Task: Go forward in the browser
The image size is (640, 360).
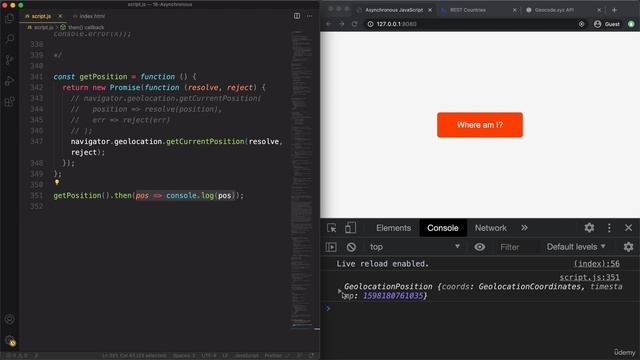Action: point(342,24)
